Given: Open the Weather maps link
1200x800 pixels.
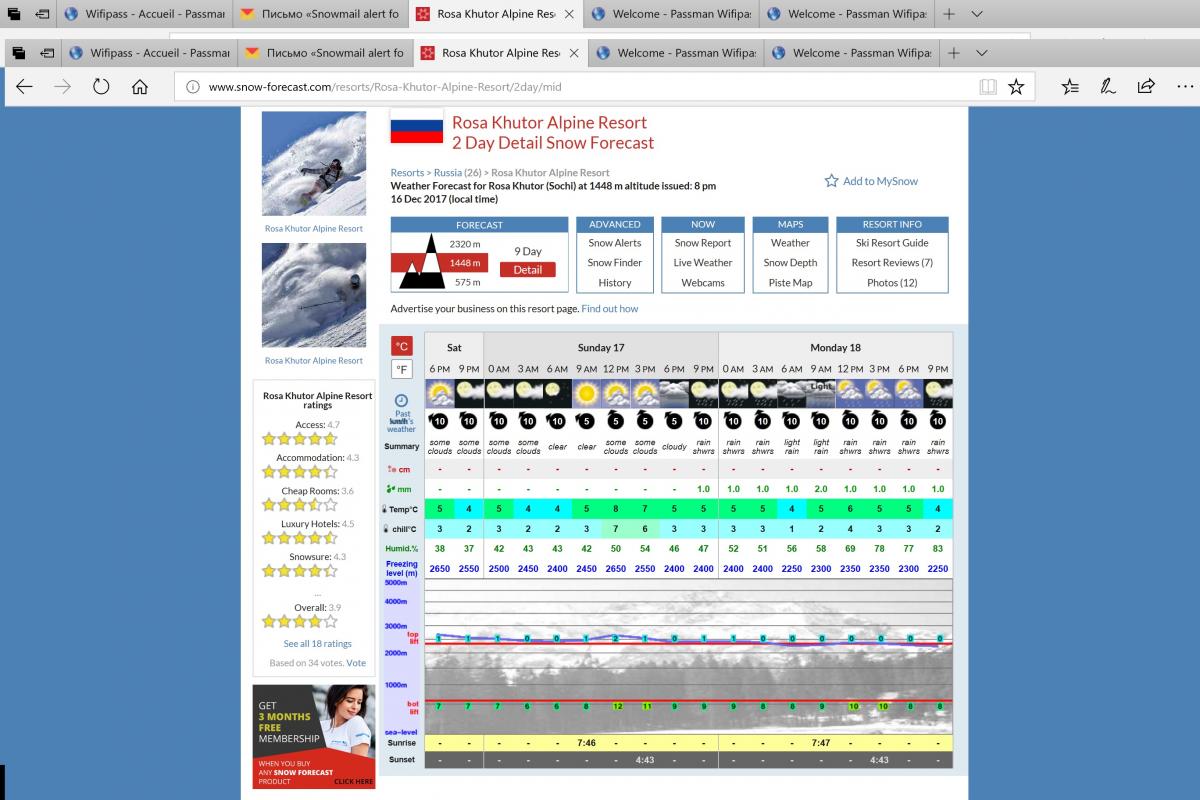Looking at the screenshot, I should pos(790,243).
